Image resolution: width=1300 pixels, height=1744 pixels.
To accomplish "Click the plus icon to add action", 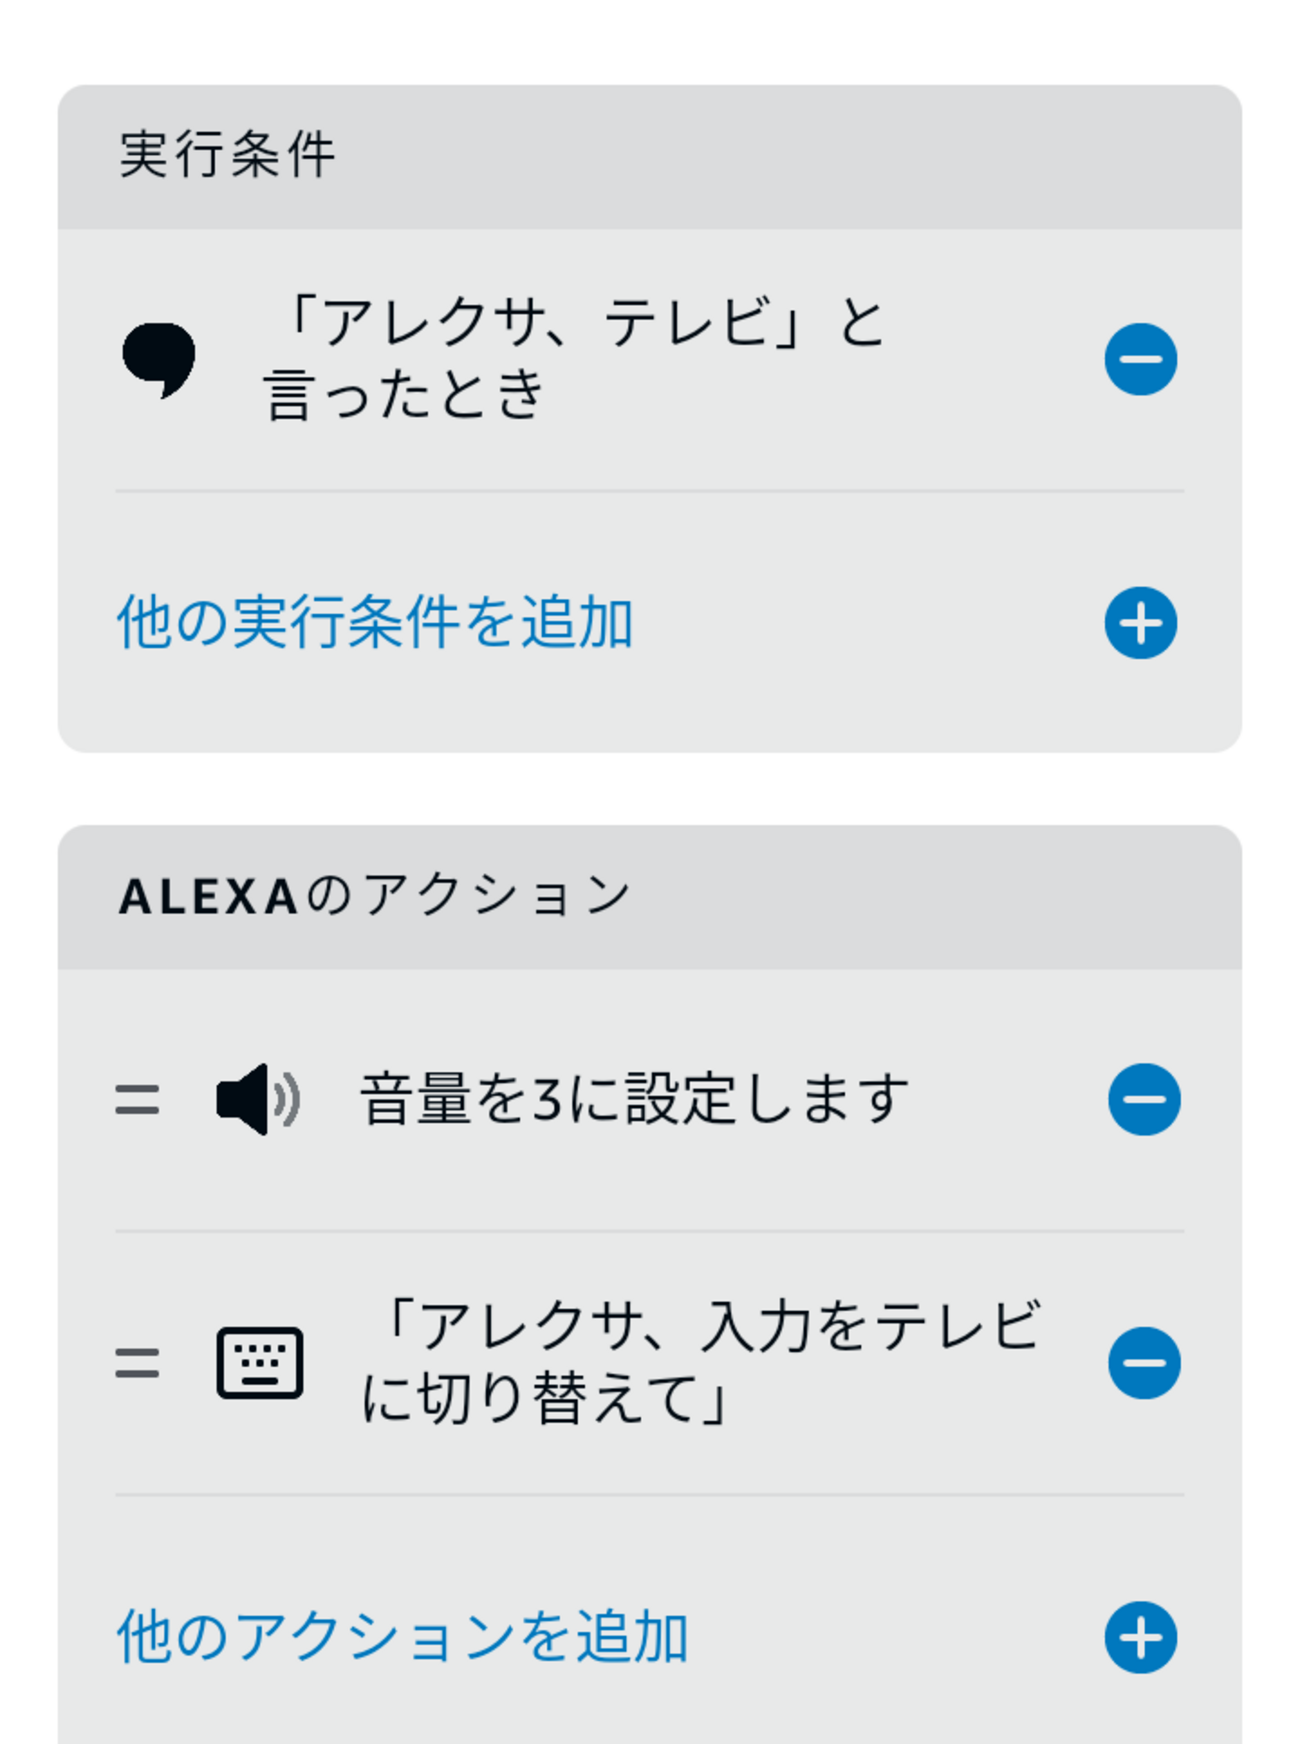I will (1140, 1637).
